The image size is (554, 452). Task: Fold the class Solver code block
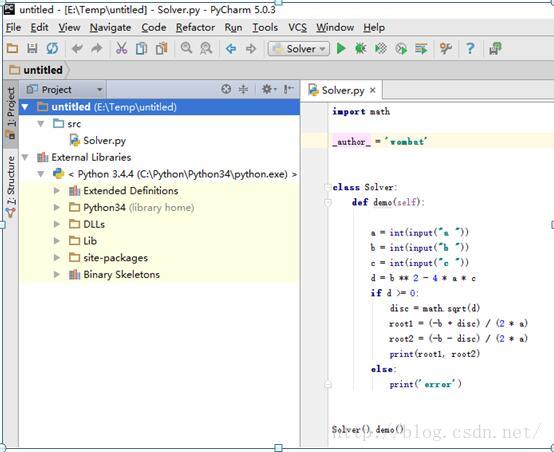pos(328,187)
